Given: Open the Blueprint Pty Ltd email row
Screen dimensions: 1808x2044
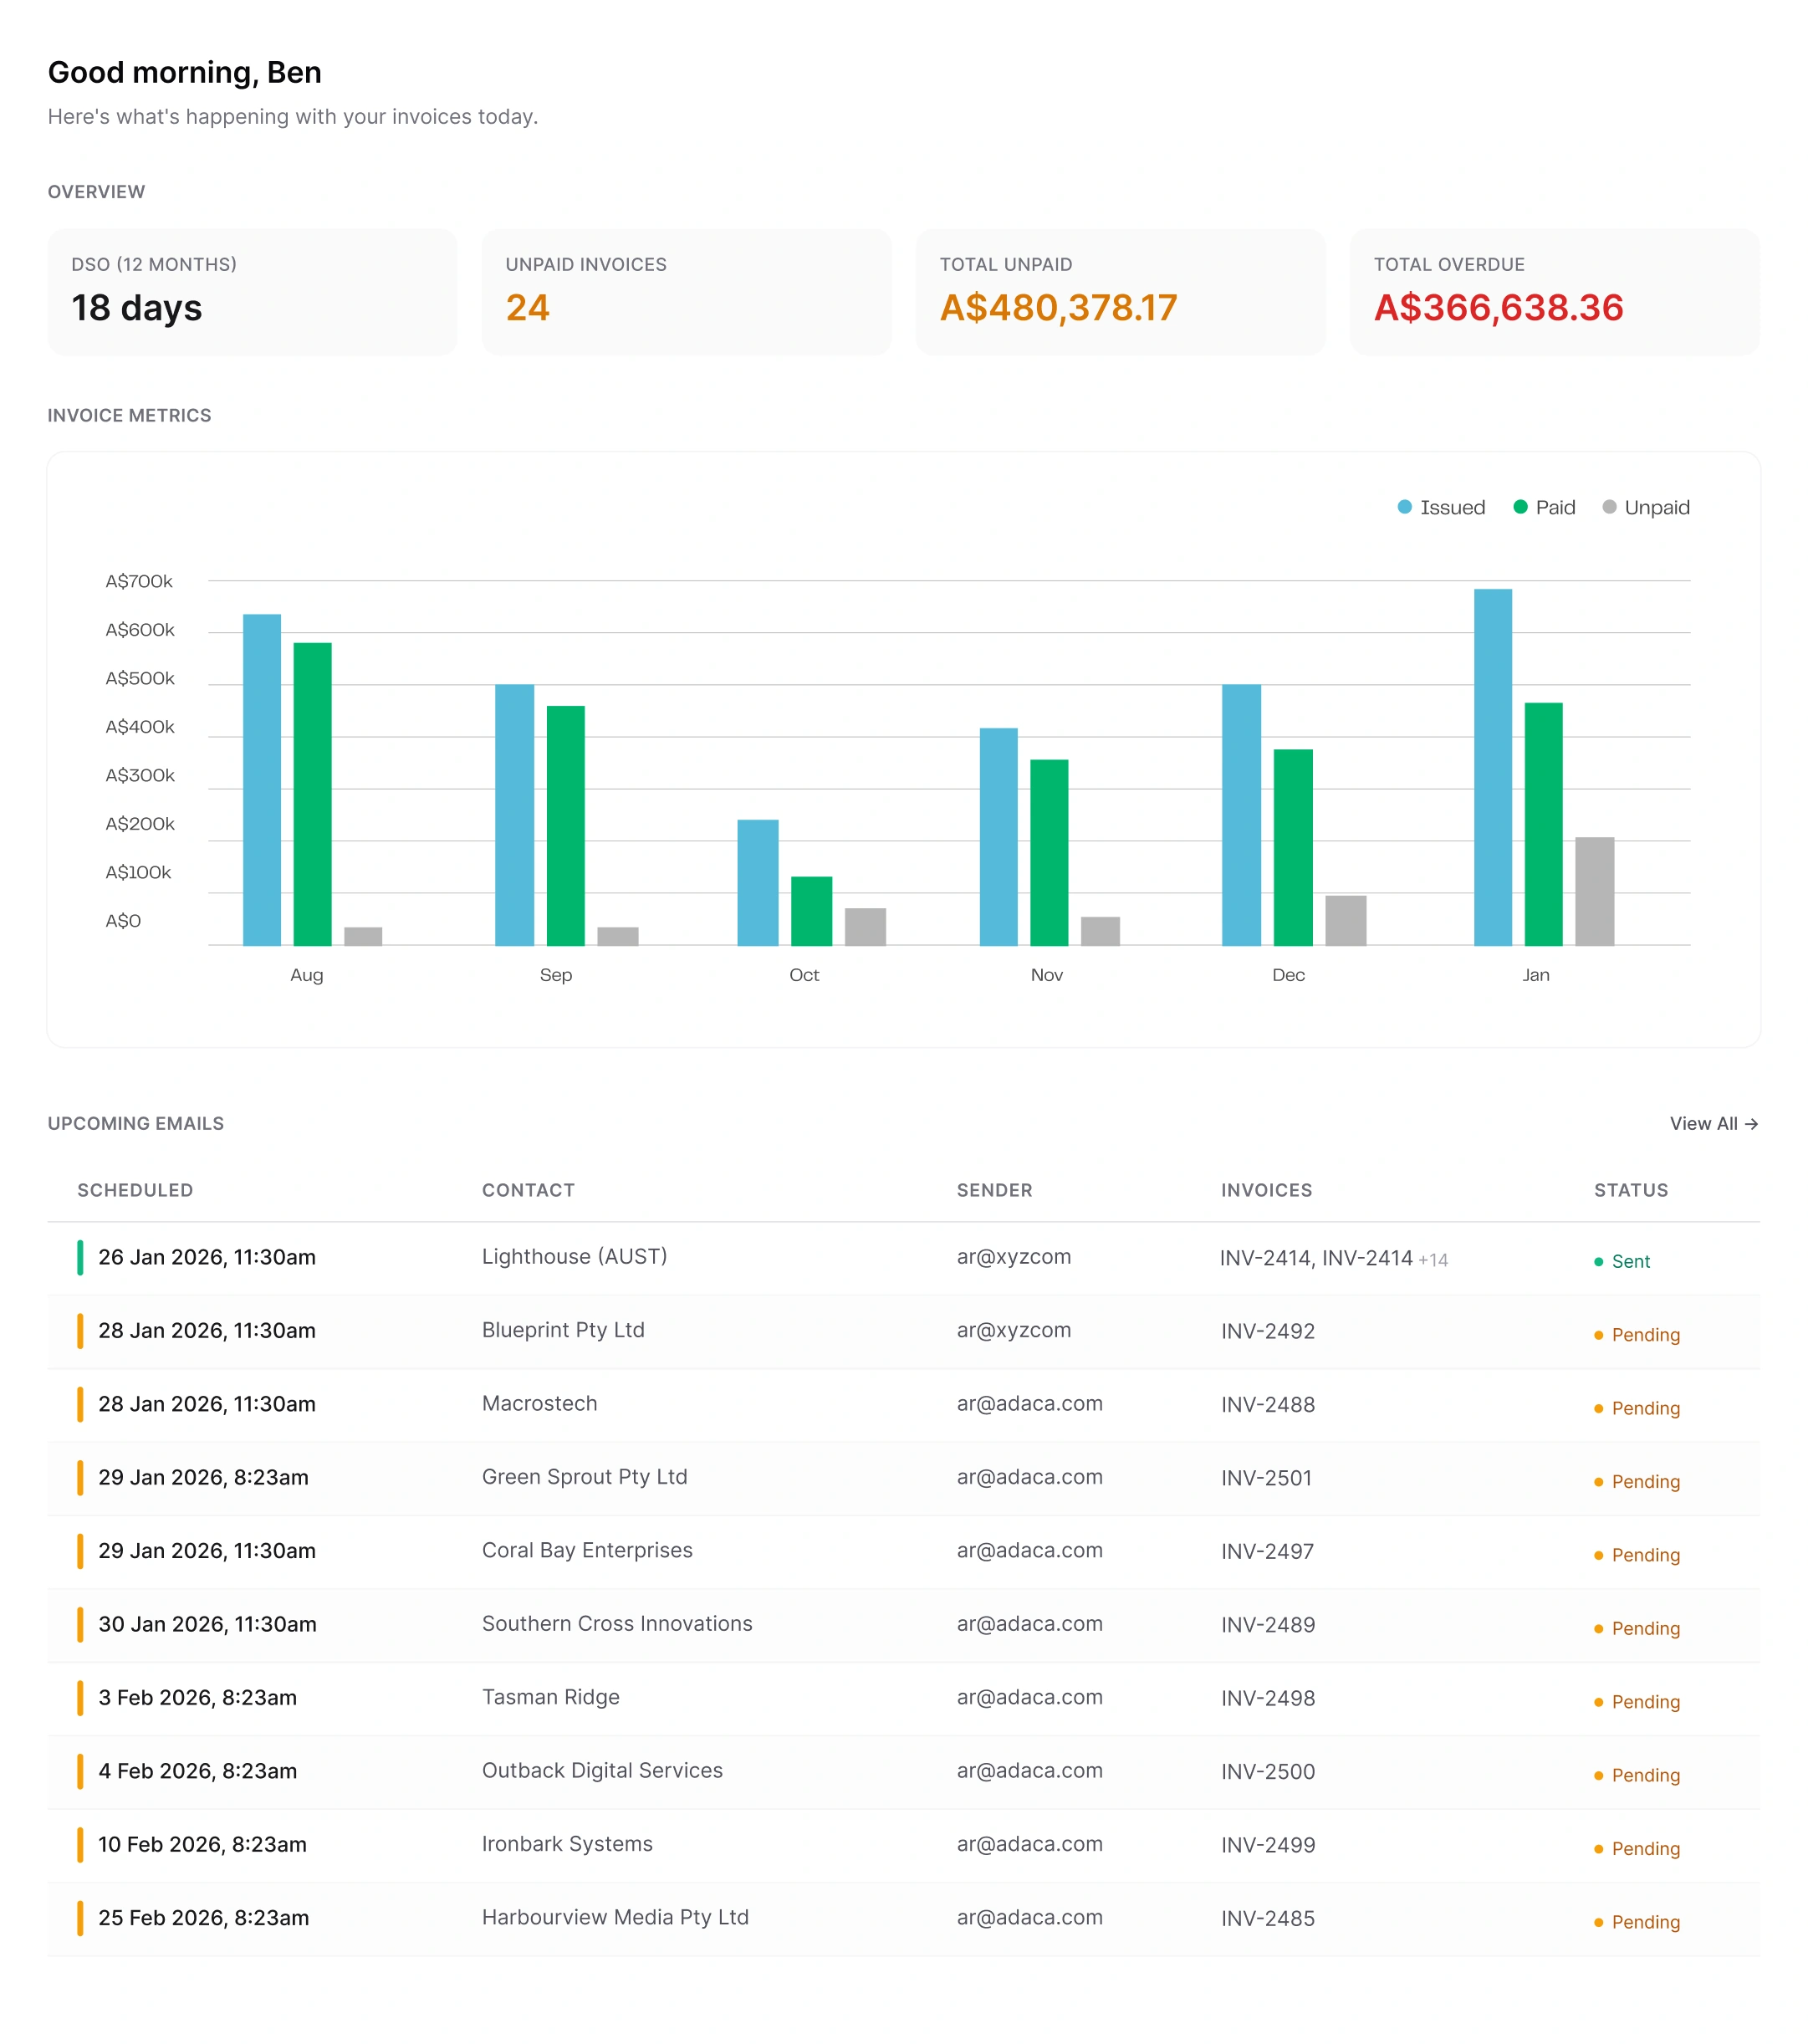Looking at the screenshot, I should coord(563,1330).
